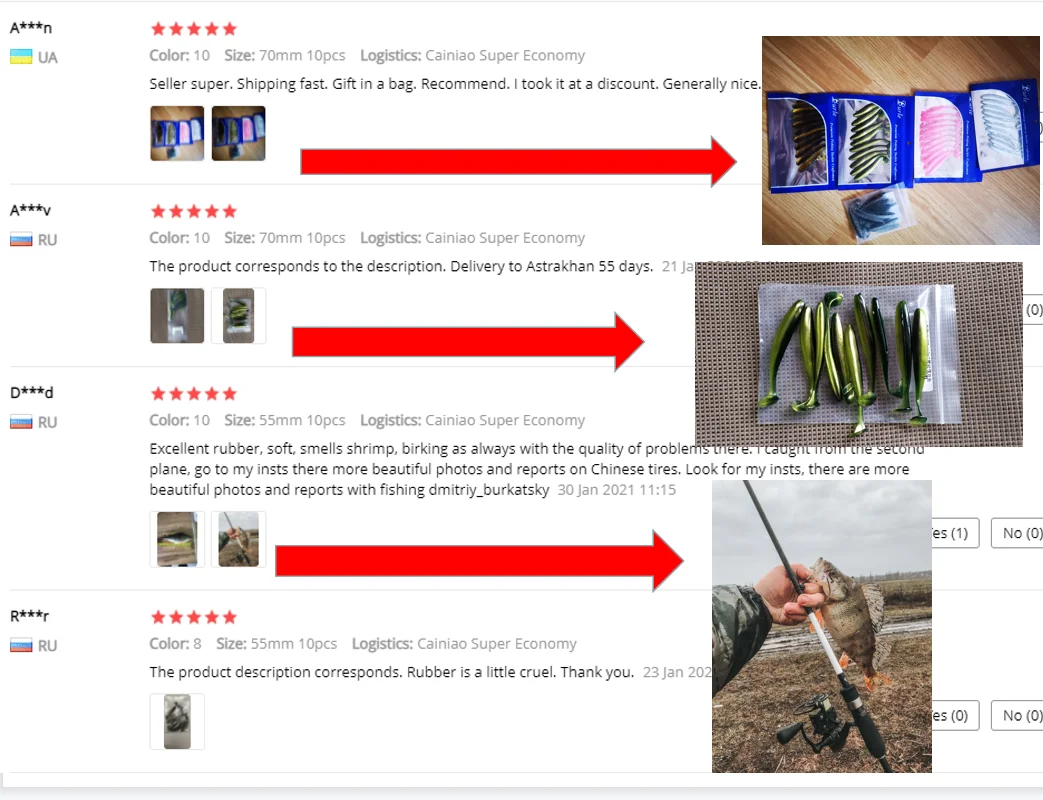Screen dimensions: 1043x800
Task: Click Russian flag icon under D***d
Action: 21,422
